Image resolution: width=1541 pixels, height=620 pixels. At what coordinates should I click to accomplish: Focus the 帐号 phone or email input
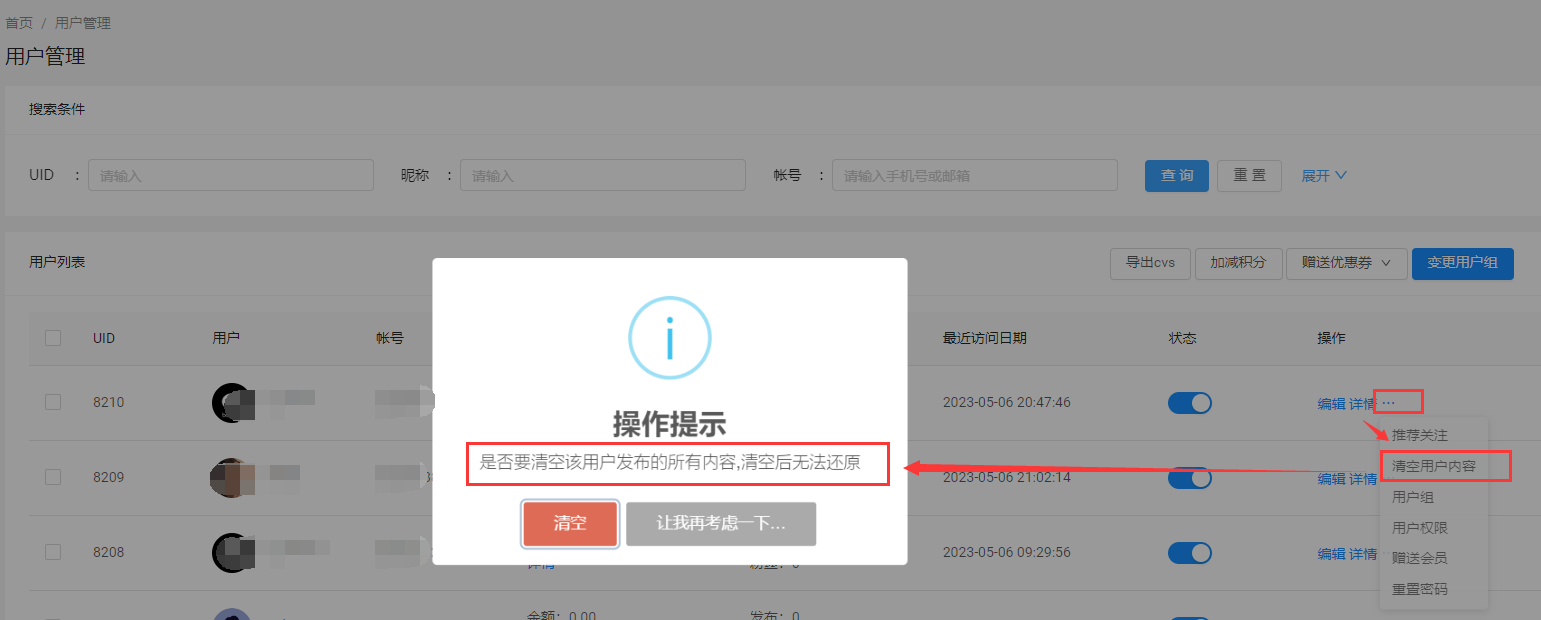click(x=975, y=175)
